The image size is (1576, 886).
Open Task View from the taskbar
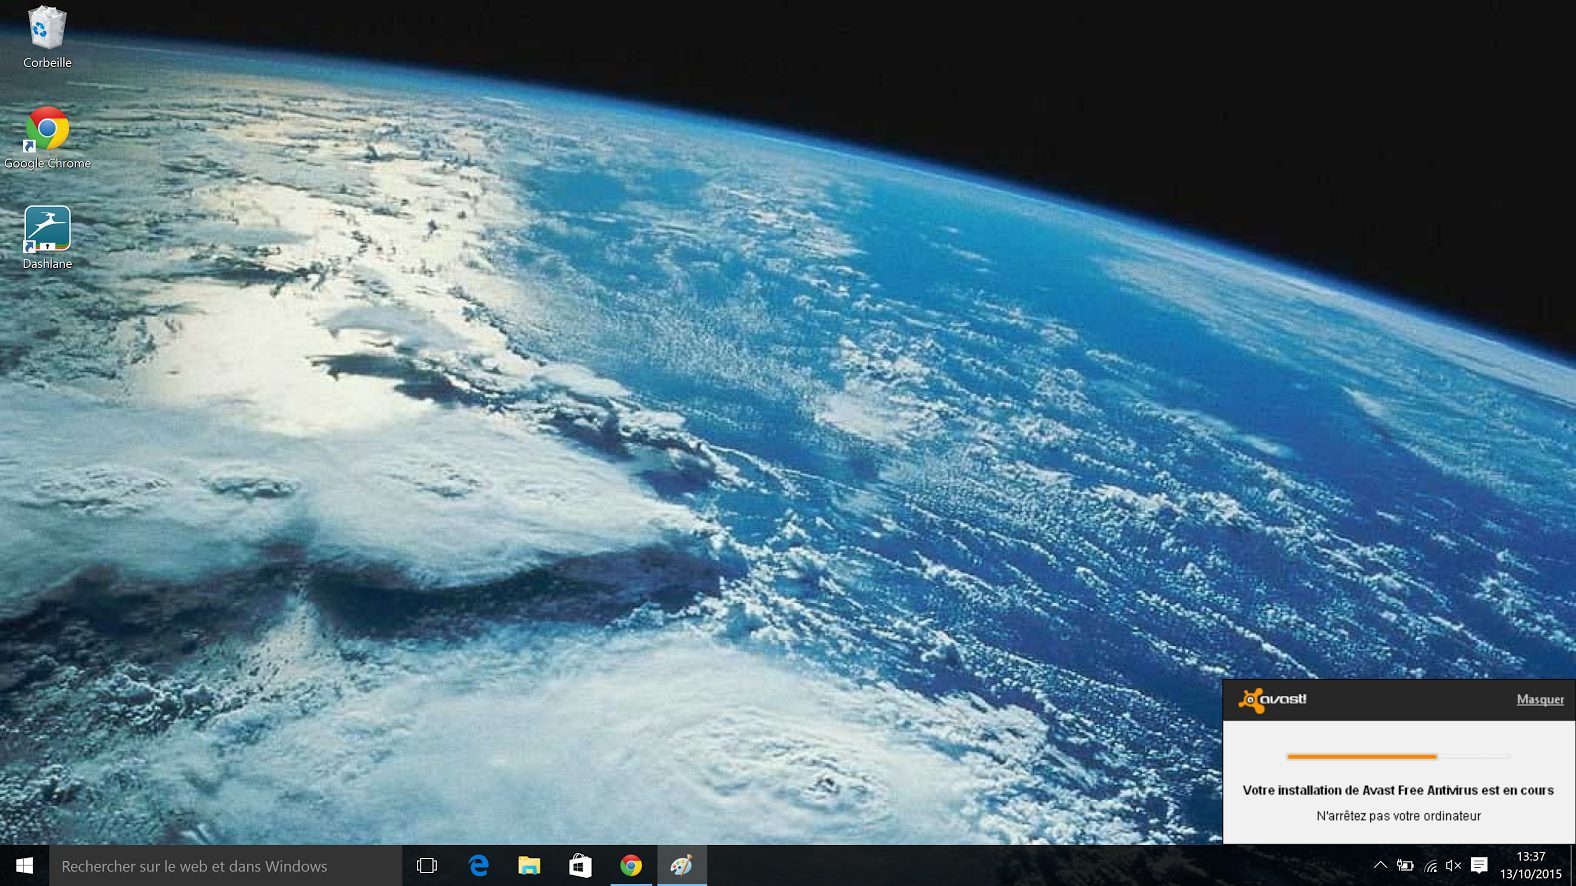[x=427, y=866]
